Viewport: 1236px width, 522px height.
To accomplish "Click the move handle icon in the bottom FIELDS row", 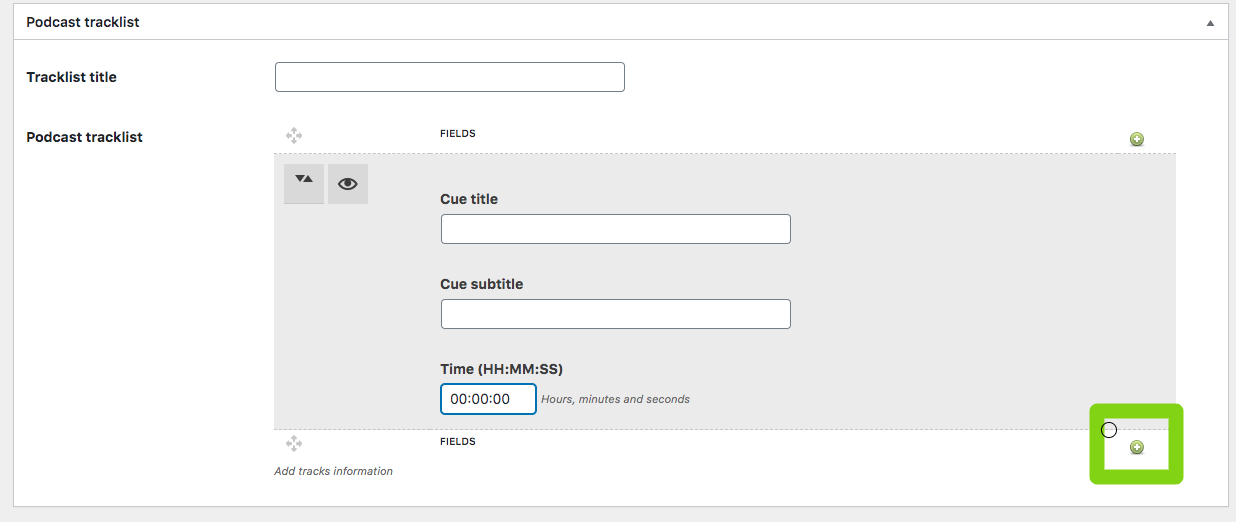I will point(294,443).
